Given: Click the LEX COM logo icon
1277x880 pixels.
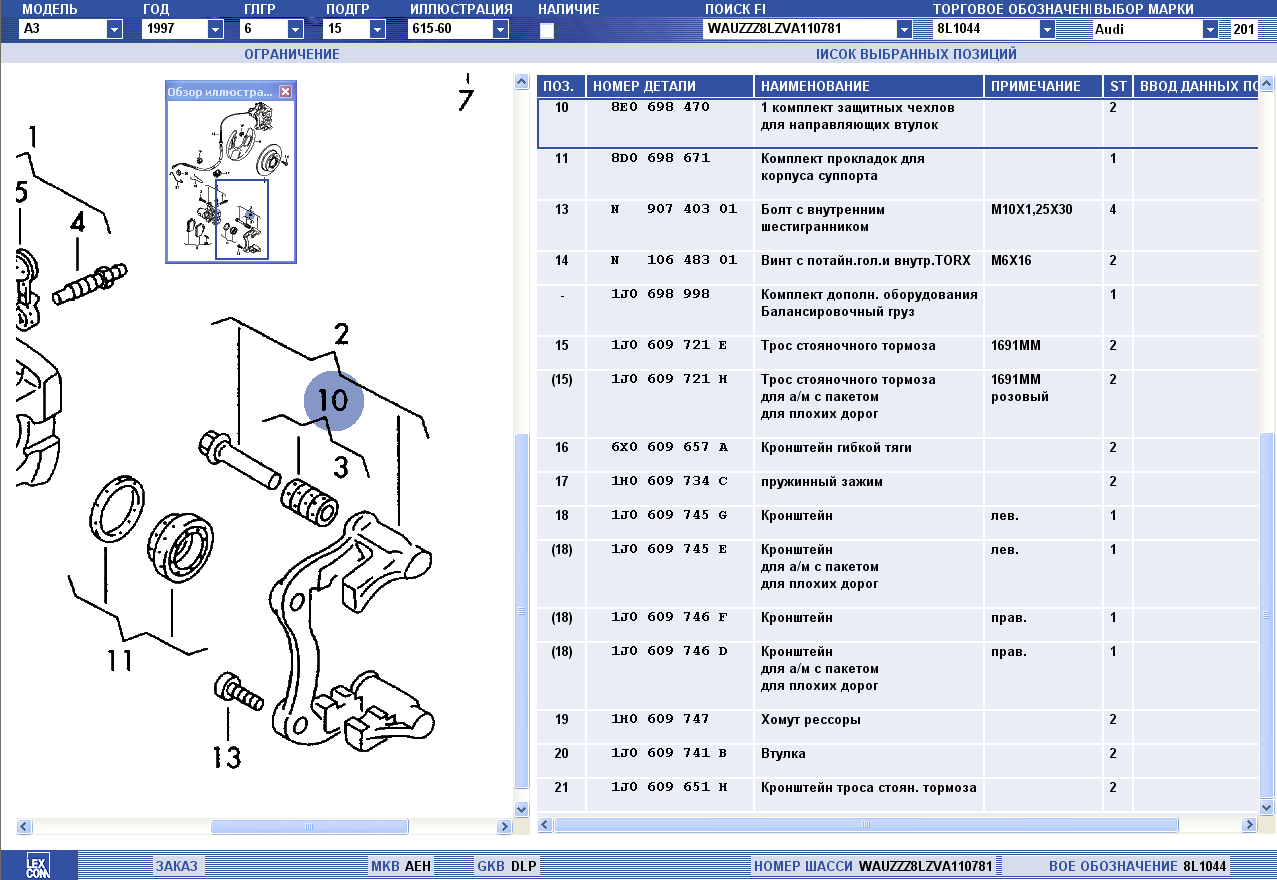Looking at the screenshot, I should (x=38, y=866).
